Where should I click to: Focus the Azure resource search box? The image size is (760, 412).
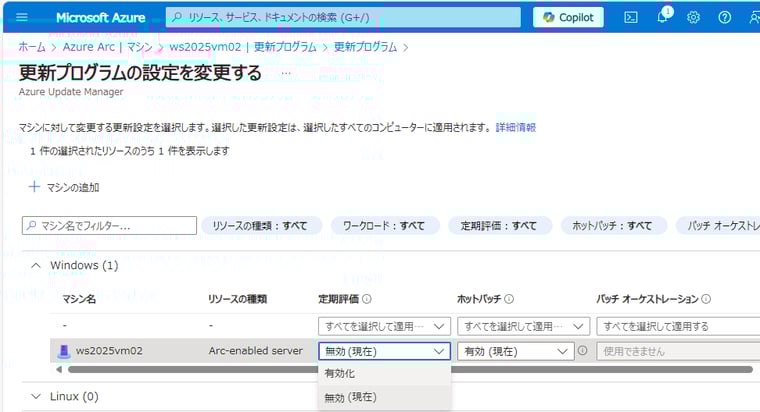click(x=343, y=17)
